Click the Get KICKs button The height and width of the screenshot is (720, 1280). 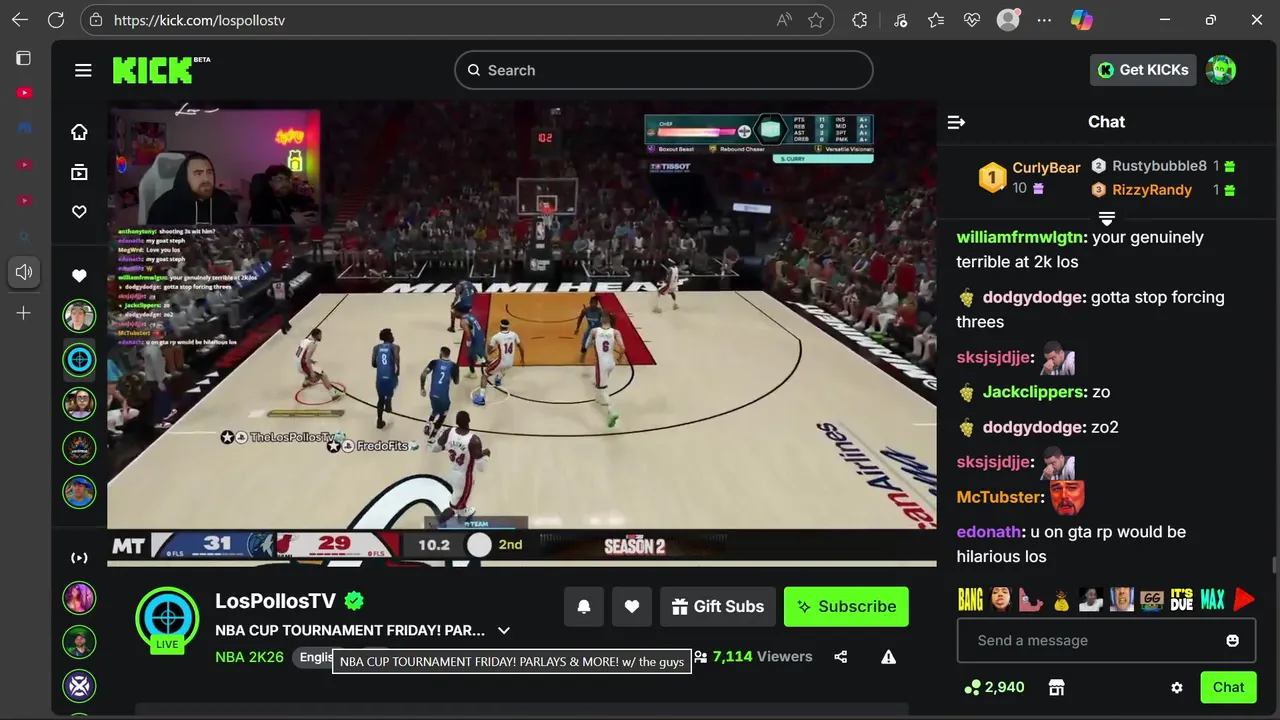(x=1143, y=70)
